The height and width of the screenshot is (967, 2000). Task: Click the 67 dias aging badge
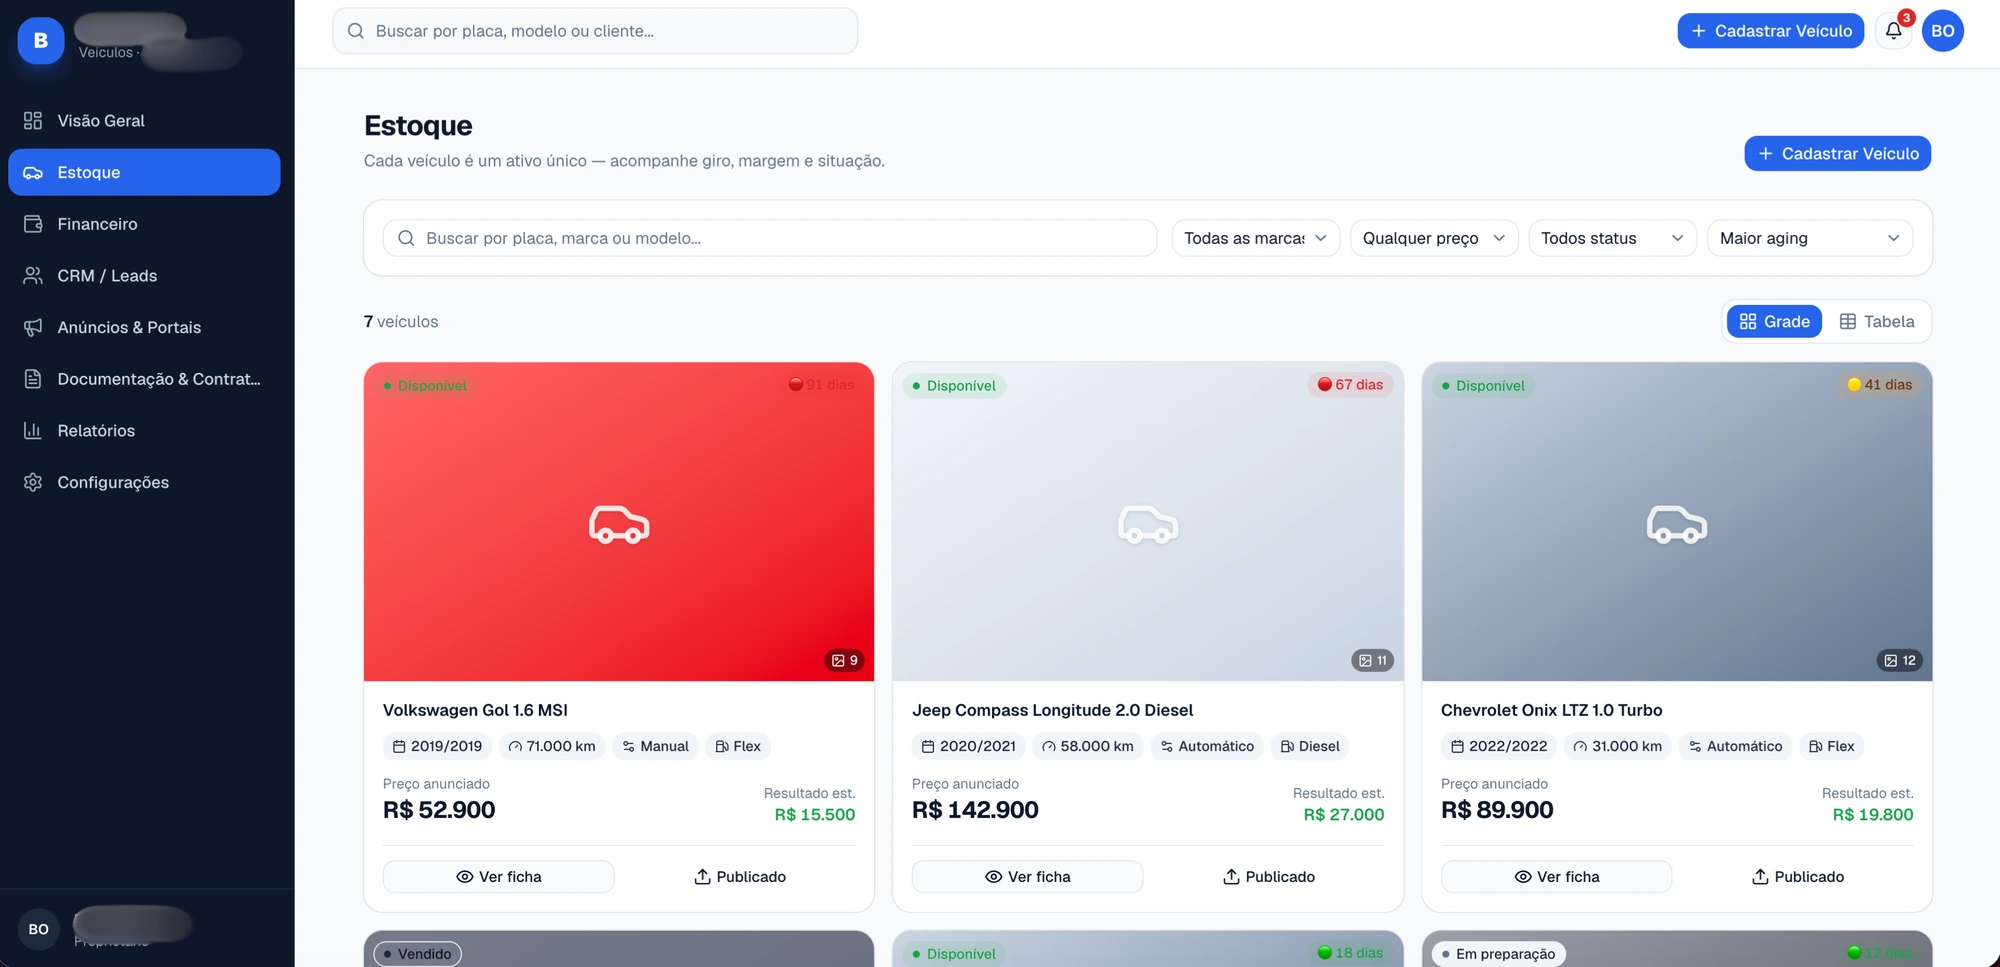(1350, 385)
